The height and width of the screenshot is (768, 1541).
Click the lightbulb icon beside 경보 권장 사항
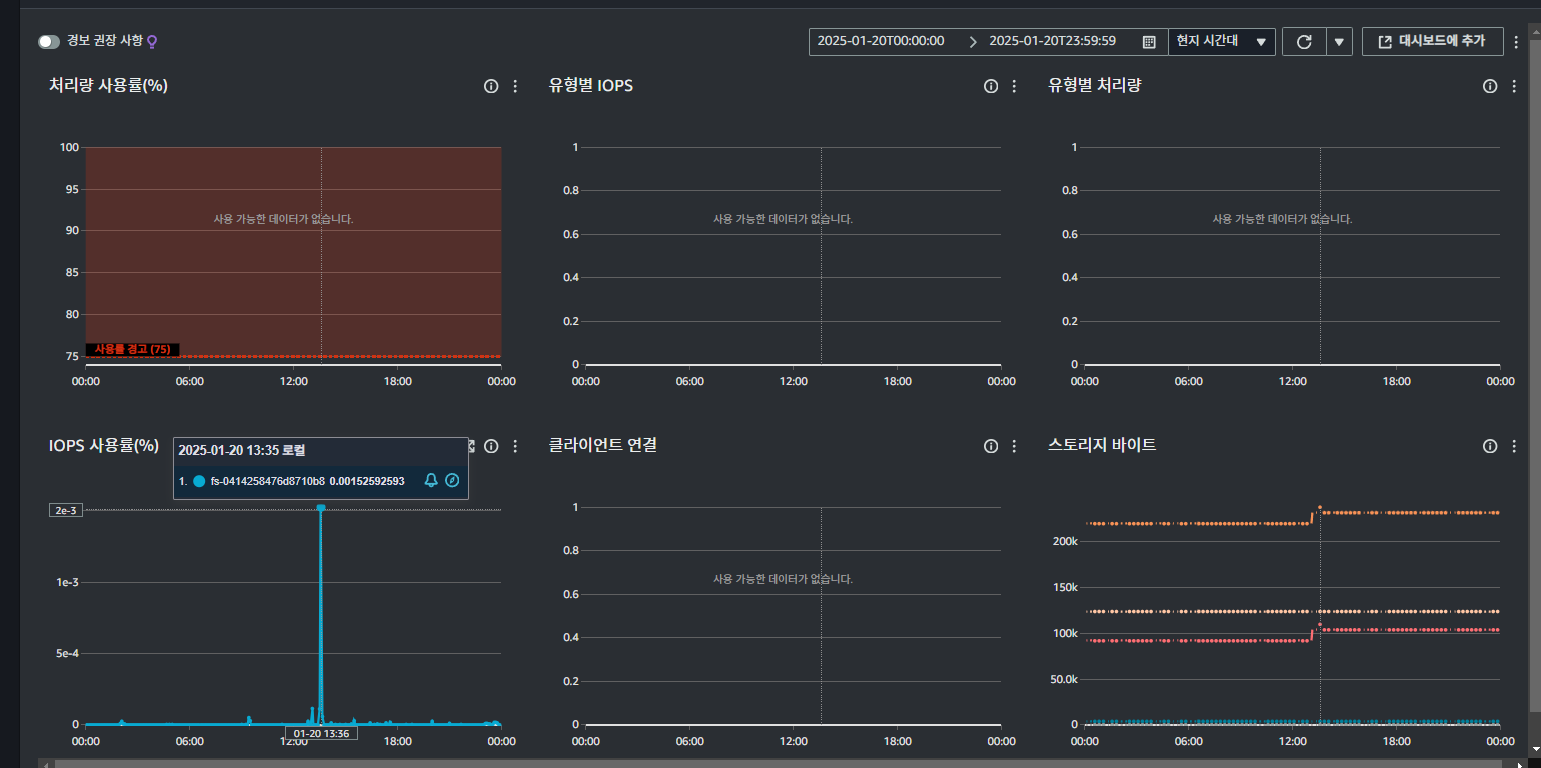click(152, 42)
